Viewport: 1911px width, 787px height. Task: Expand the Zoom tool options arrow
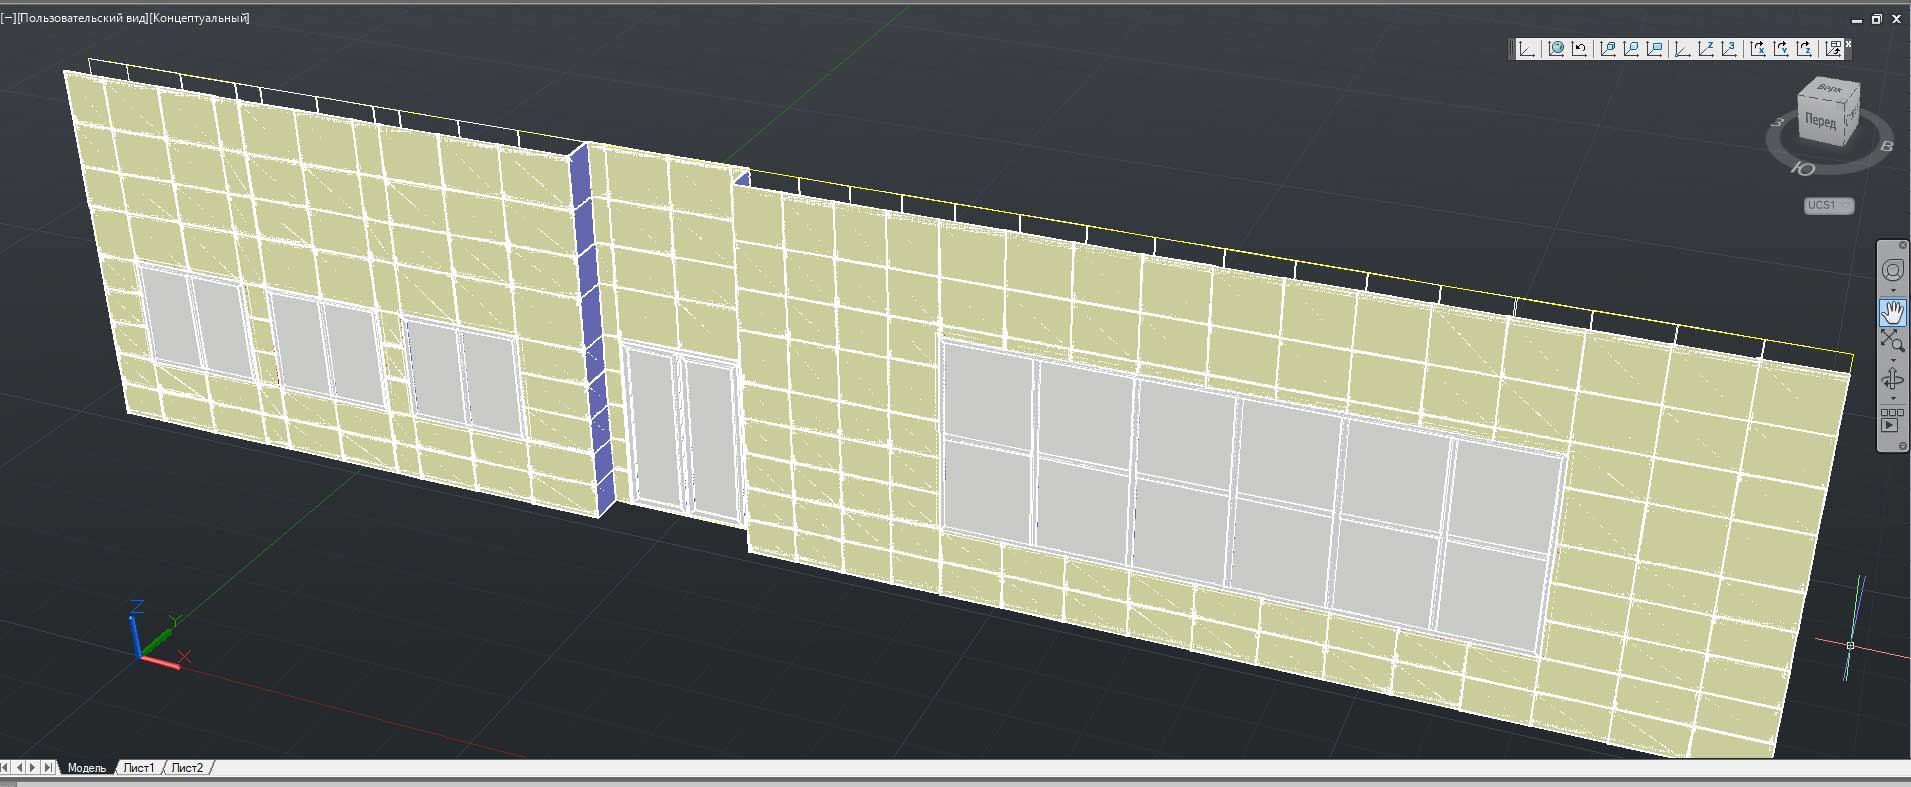click(1893, 360)
